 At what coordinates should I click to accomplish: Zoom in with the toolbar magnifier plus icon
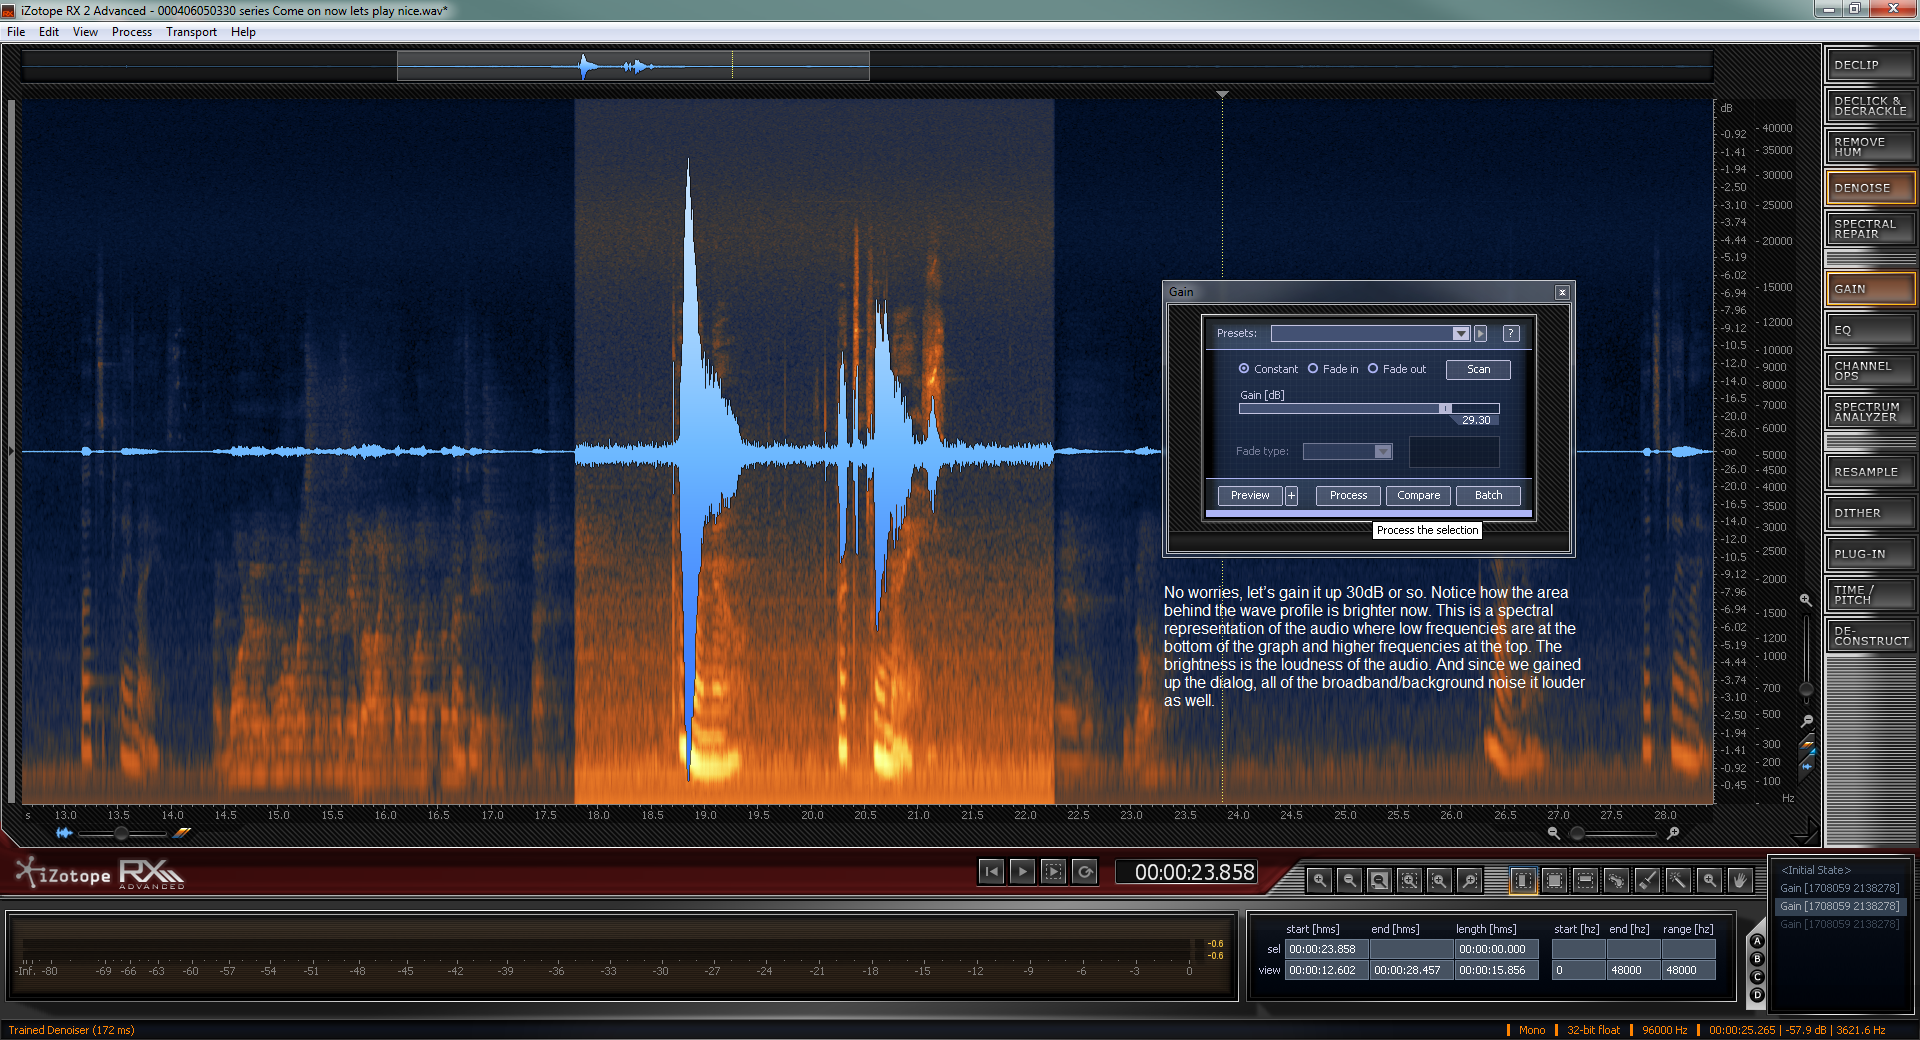click(x=1320, y=880)
